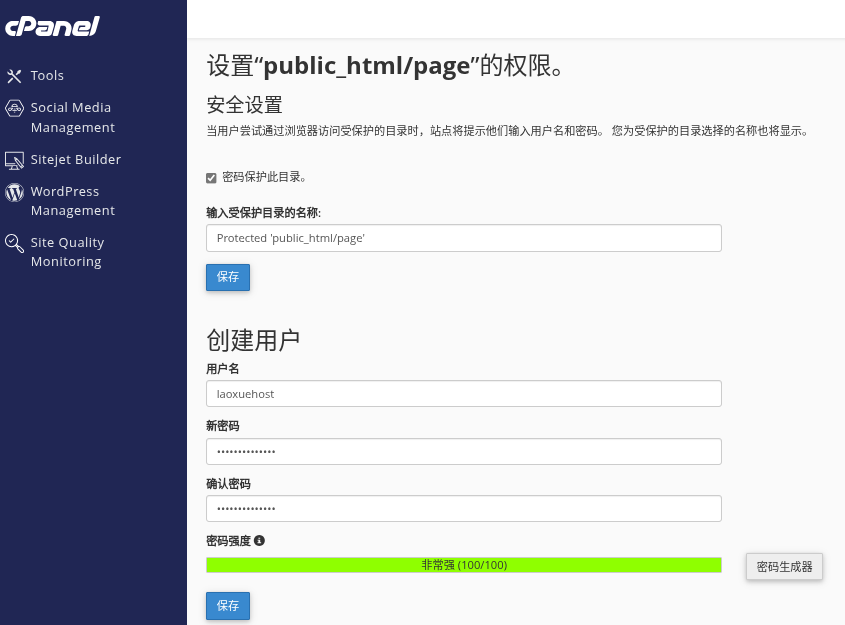Select the Social Media Management text label
845x625 pixels.
coord(72,117)
